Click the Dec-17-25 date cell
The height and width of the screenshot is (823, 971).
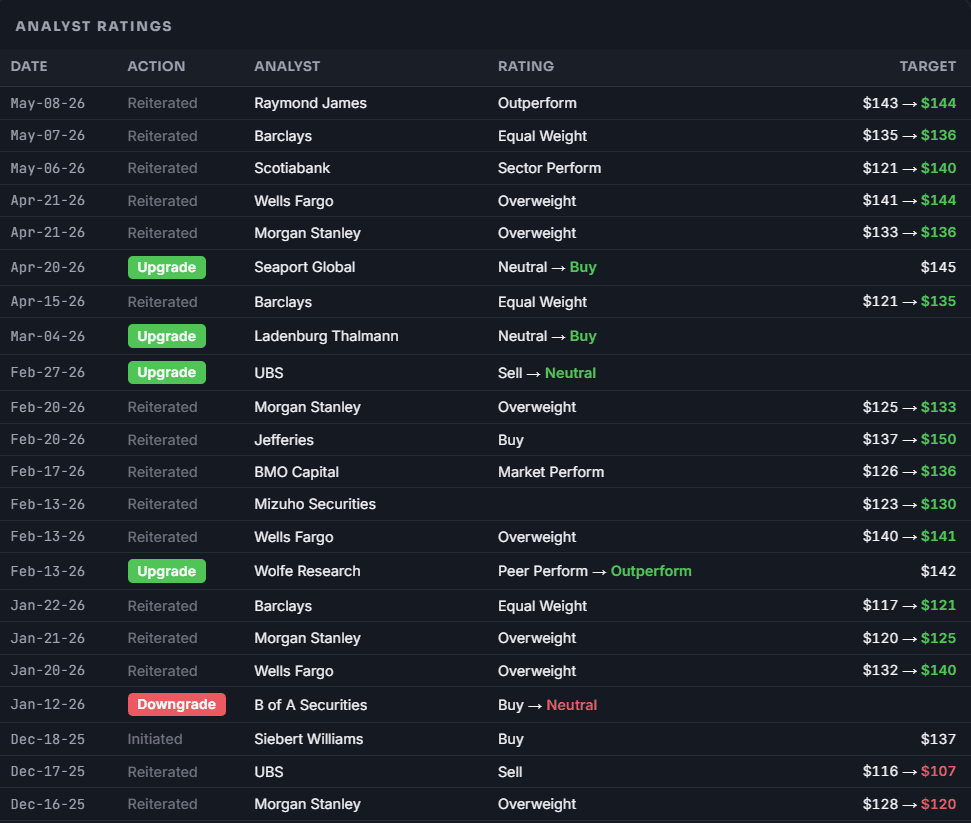coord(48,772)
